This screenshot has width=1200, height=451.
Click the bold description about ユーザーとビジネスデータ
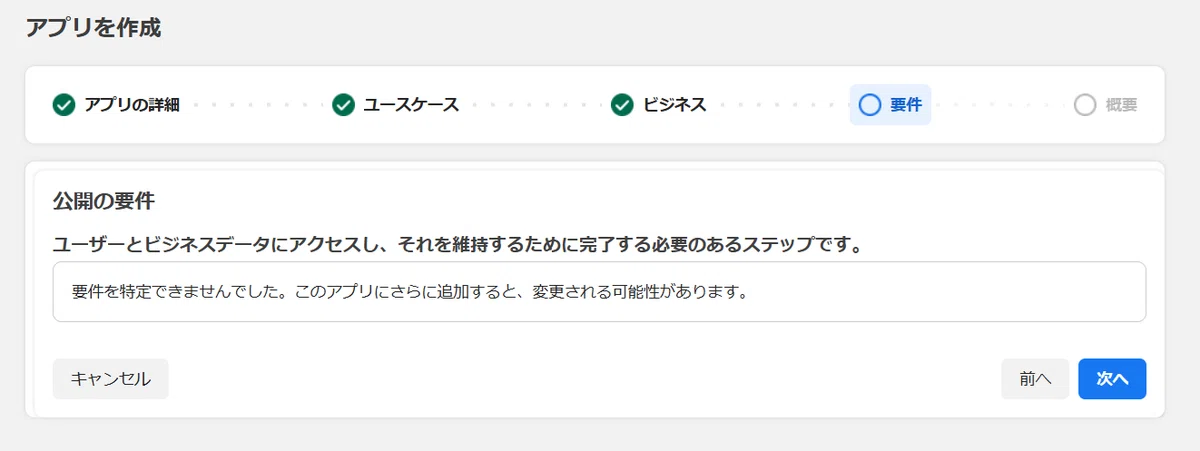click(458, 244)
